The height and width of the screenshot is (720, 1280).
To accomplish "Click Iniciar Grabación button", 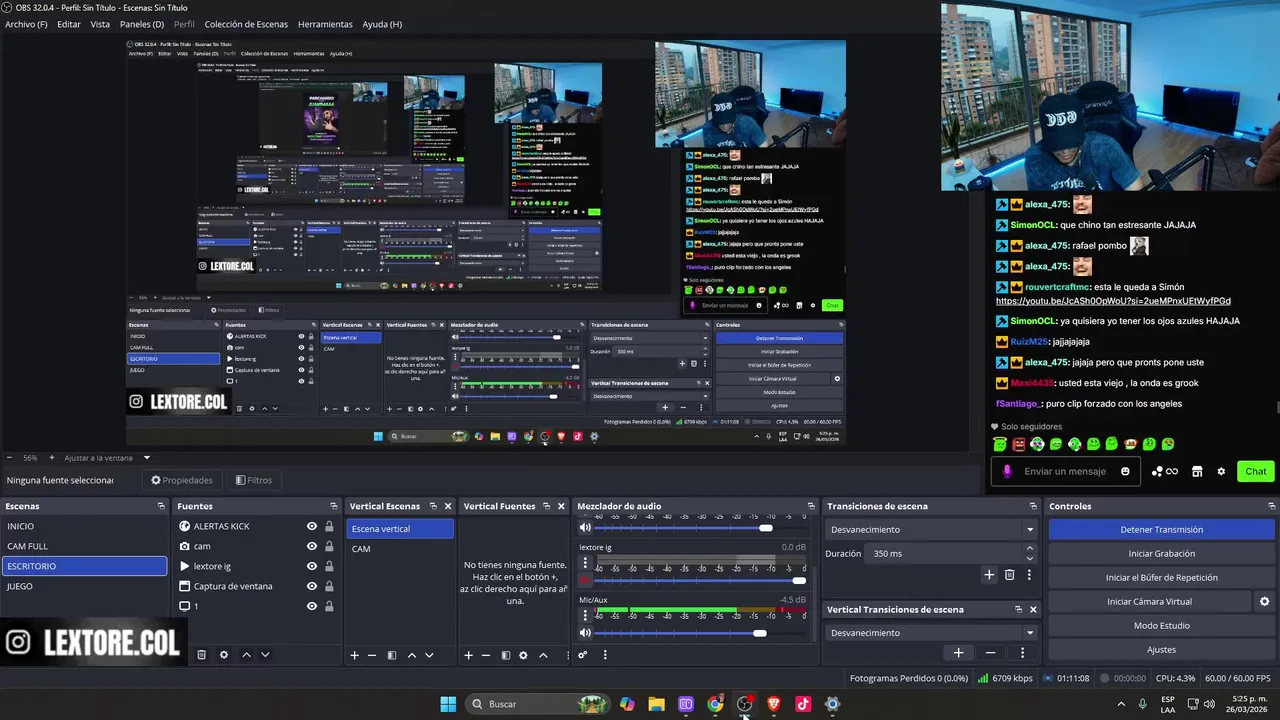I will [1161, 553].
